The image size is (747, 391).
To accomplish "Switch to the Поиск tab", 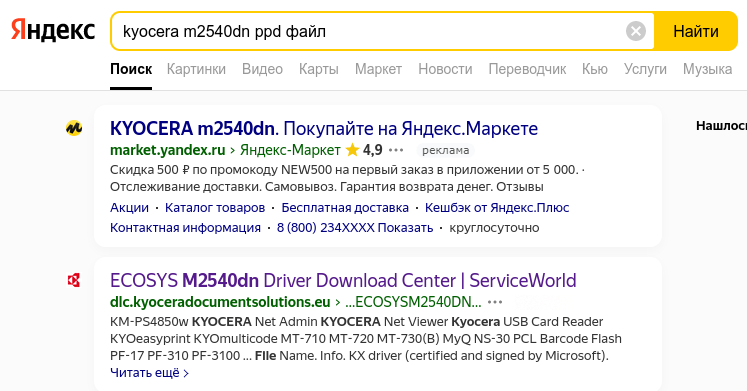I will (x=131, y=69).
